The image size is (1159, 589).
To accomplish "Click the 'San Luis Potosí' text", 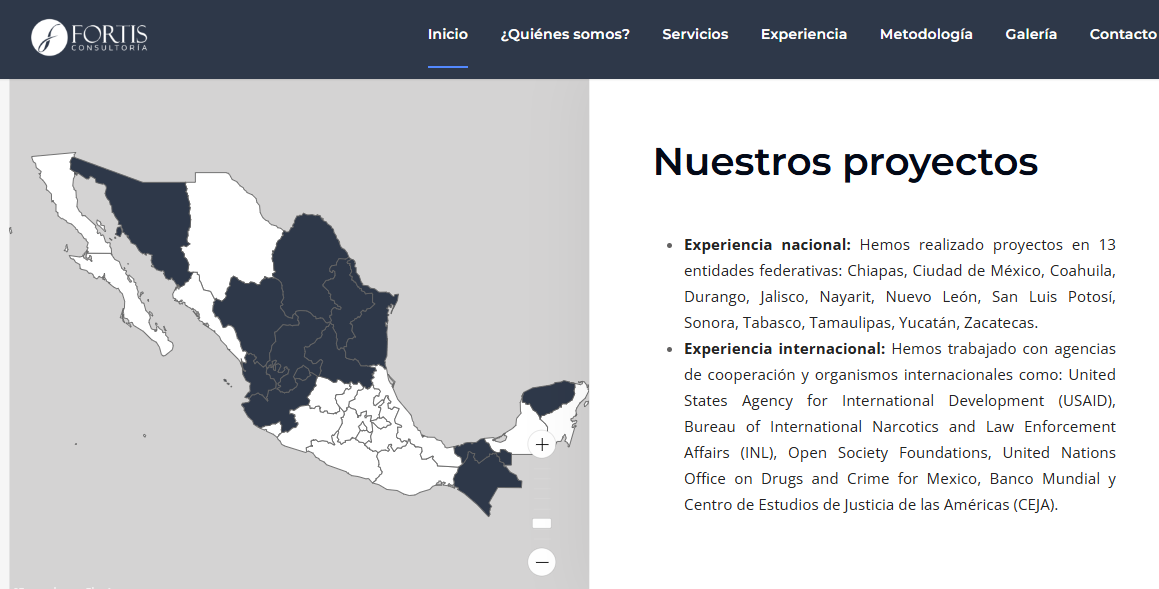I will click(1053, 297).
